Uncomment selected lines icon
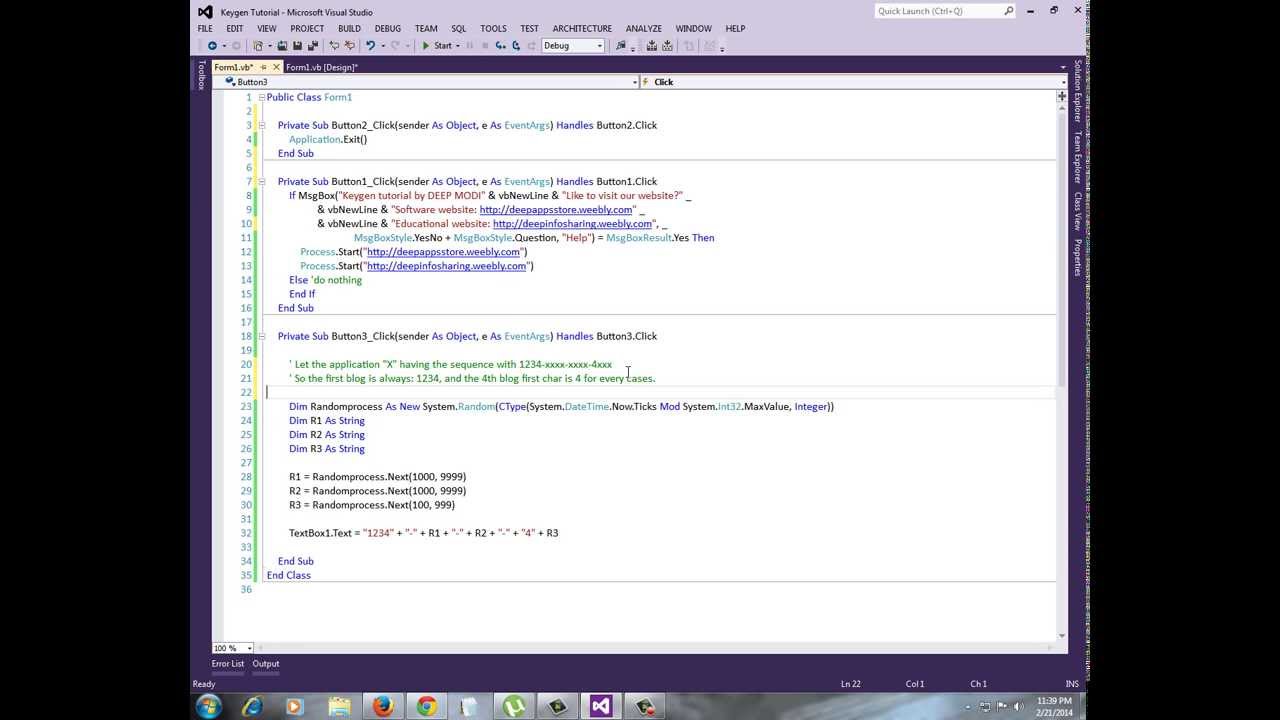Viewport: 1280px width, 720px height. pyautogui.click(x=350, y=45)
